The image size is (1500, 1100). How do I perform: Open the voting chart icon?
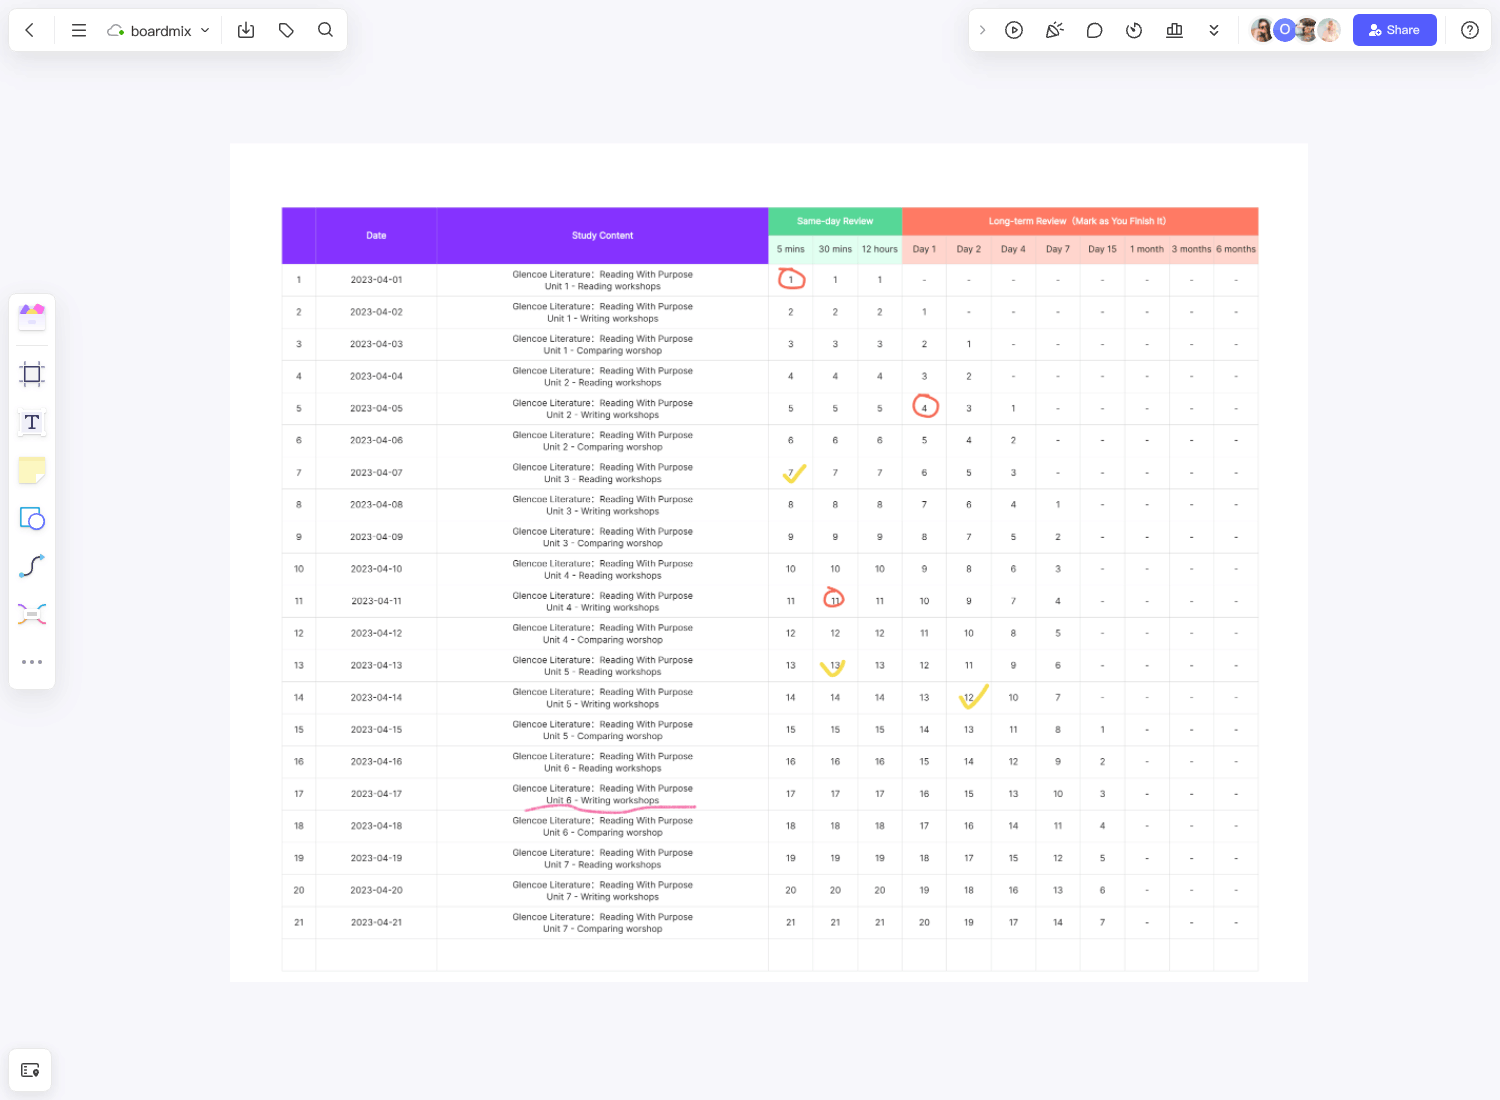[1174, 30]
